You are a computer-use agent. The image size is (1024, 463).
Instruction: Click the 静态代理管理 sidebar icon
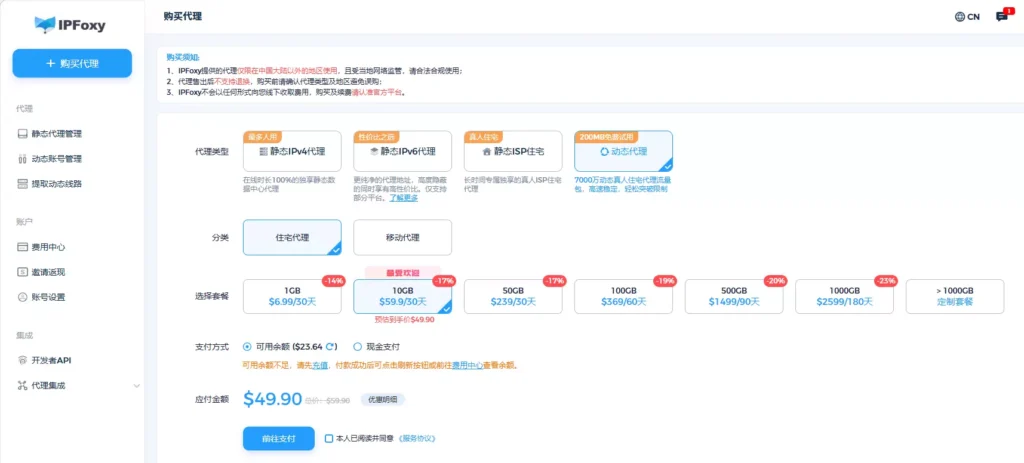[23, 133]
